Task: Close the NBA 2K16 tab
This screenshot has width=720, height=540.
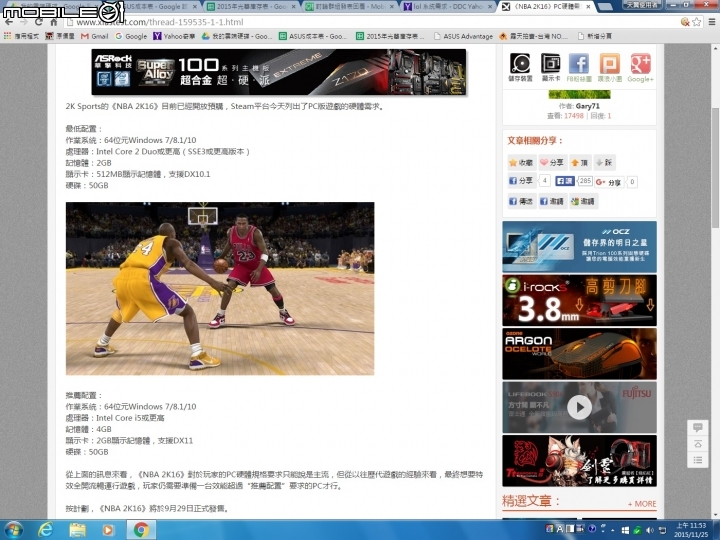Action: point(588,6)
